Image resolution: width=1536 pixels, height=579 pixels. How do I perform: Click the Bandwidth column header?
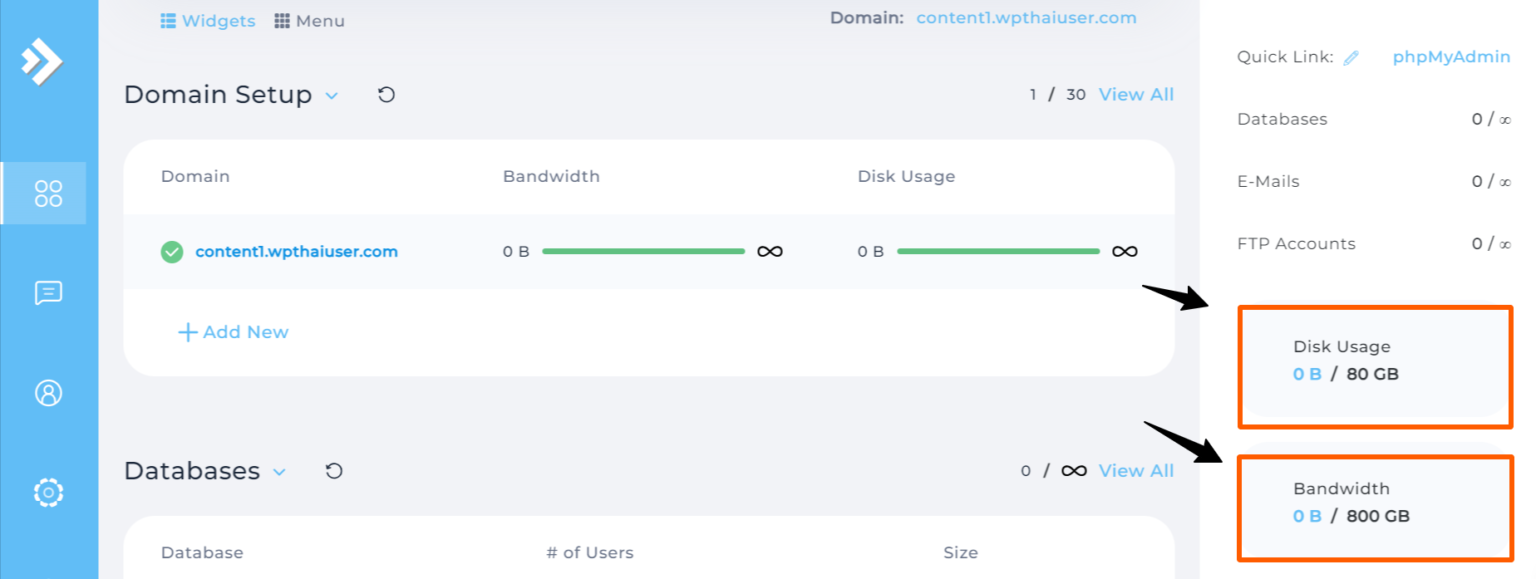[551, 176]
